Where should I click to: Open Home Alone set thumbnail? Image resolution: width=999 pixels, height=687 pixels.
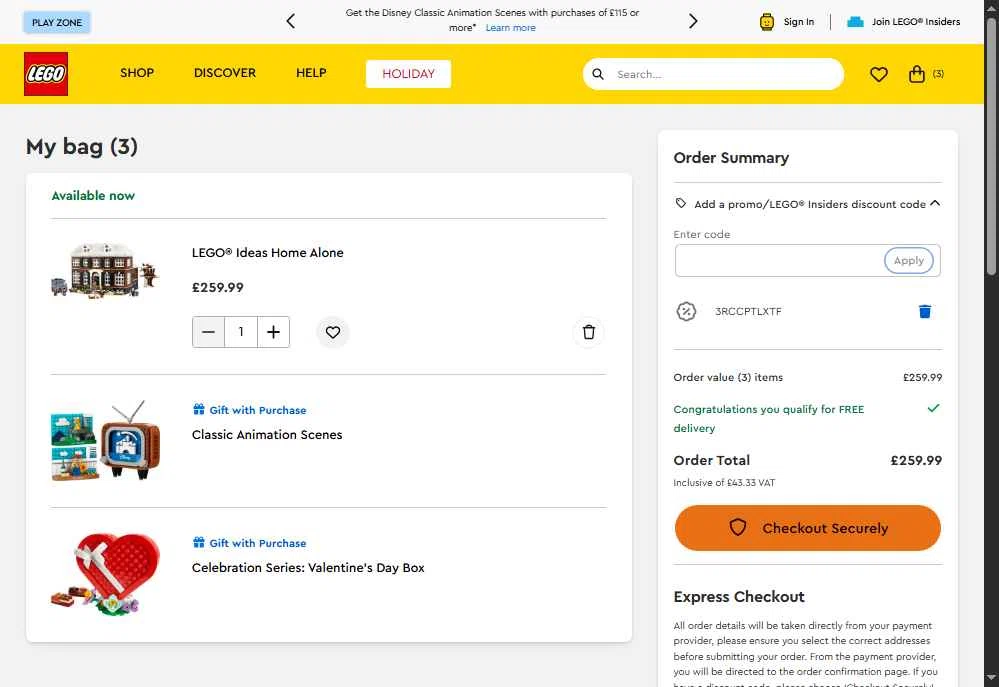point(105,270)
